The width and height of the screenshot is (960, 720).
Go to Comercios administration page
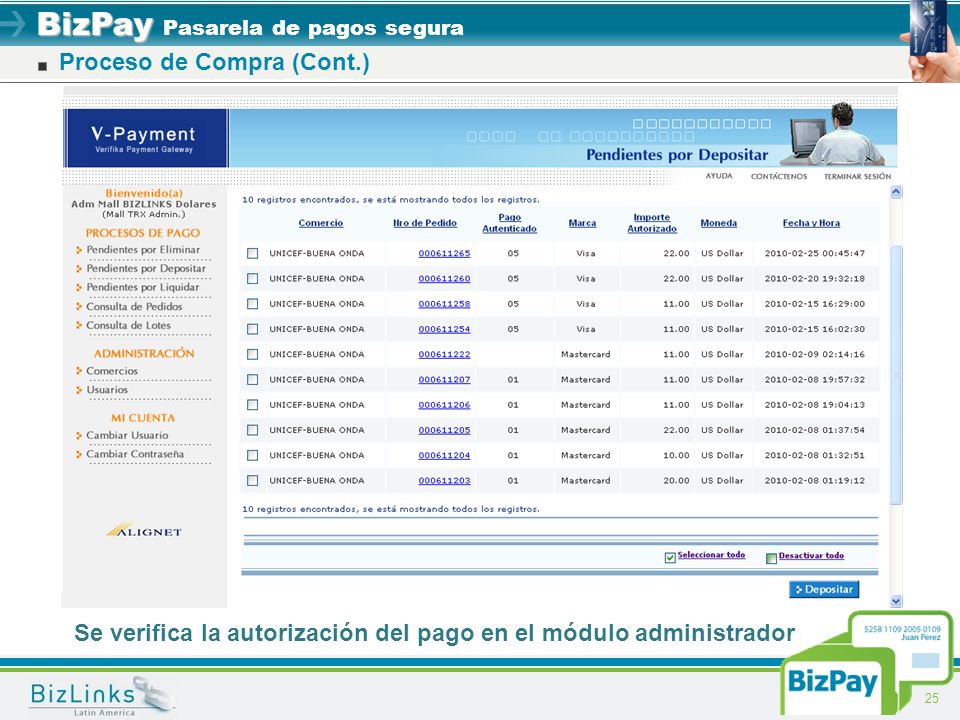coord(112,371)
